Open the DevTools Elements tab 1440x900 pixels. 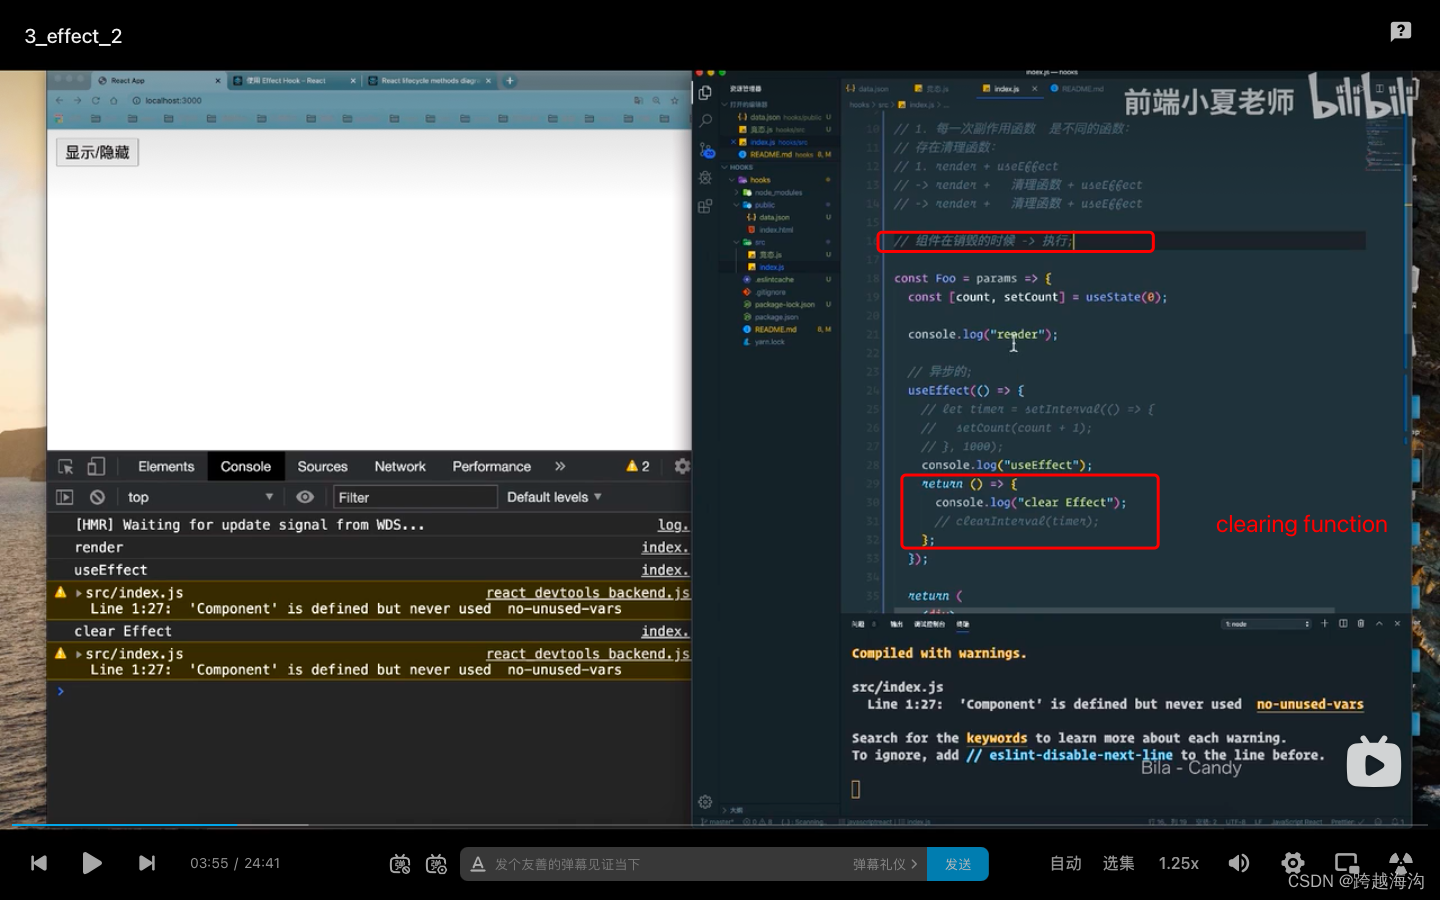coord(166,466)
